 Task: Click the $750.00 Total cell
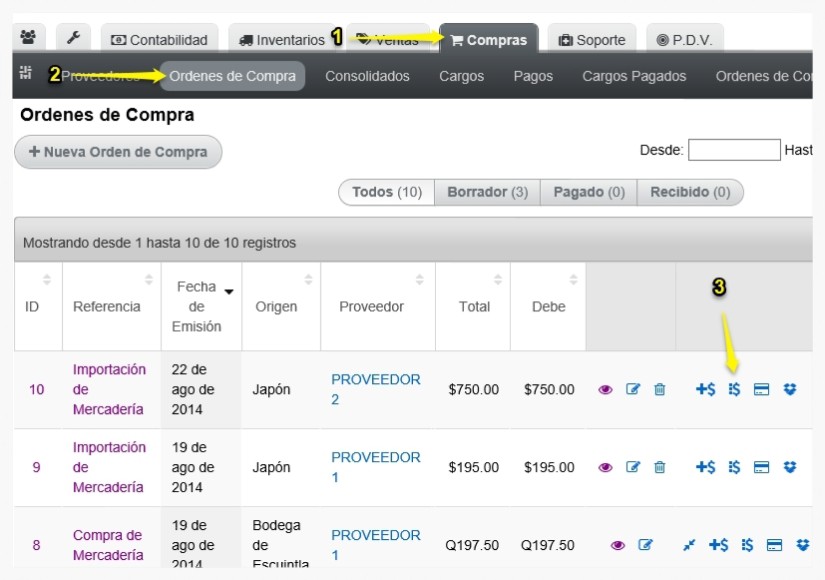(x=474, y=389)
